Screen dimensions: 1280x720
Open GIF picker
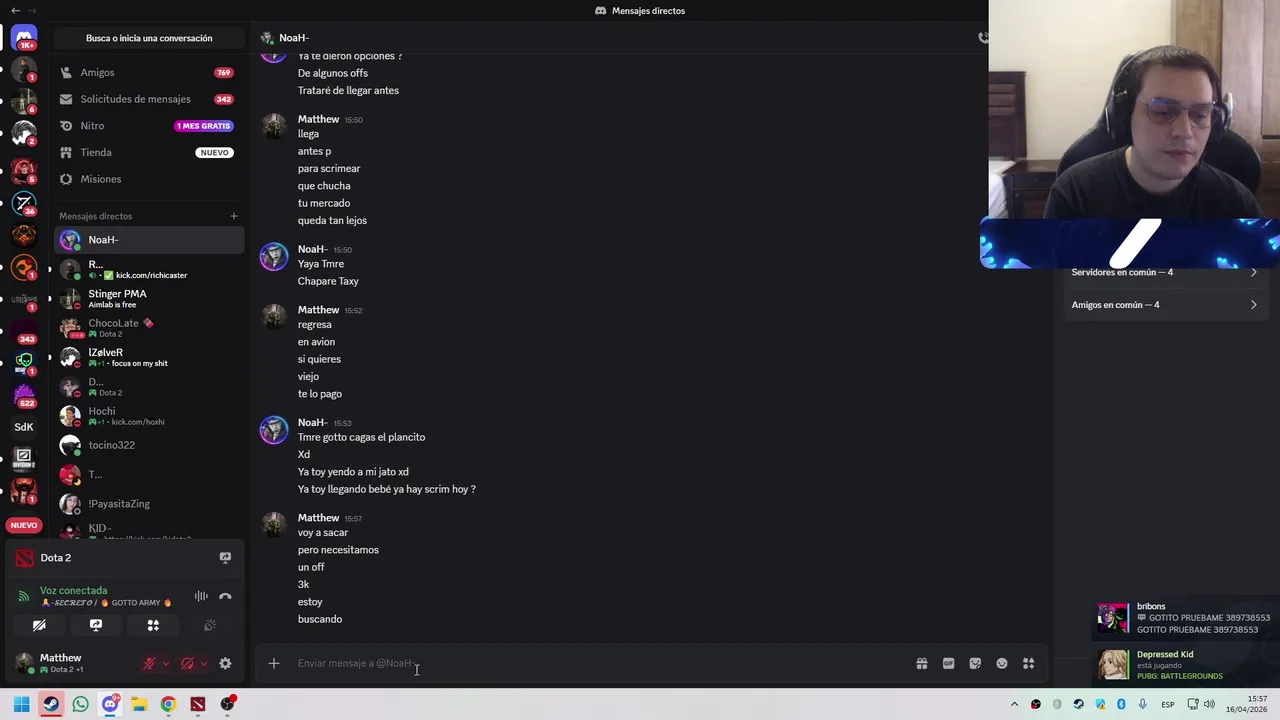tap(948, 663)
